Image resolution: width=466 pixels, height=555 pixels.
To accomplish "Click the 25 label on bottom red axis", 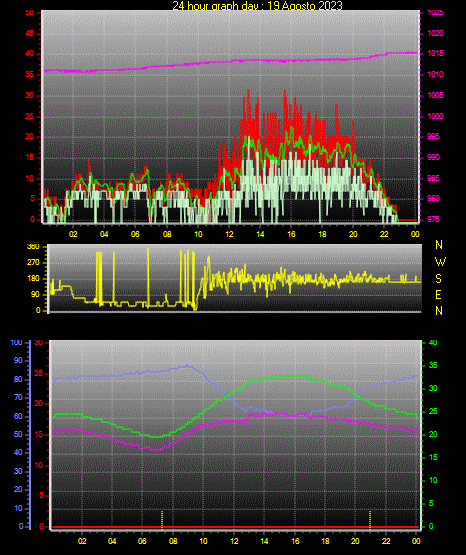I will (x=39, y=373).
